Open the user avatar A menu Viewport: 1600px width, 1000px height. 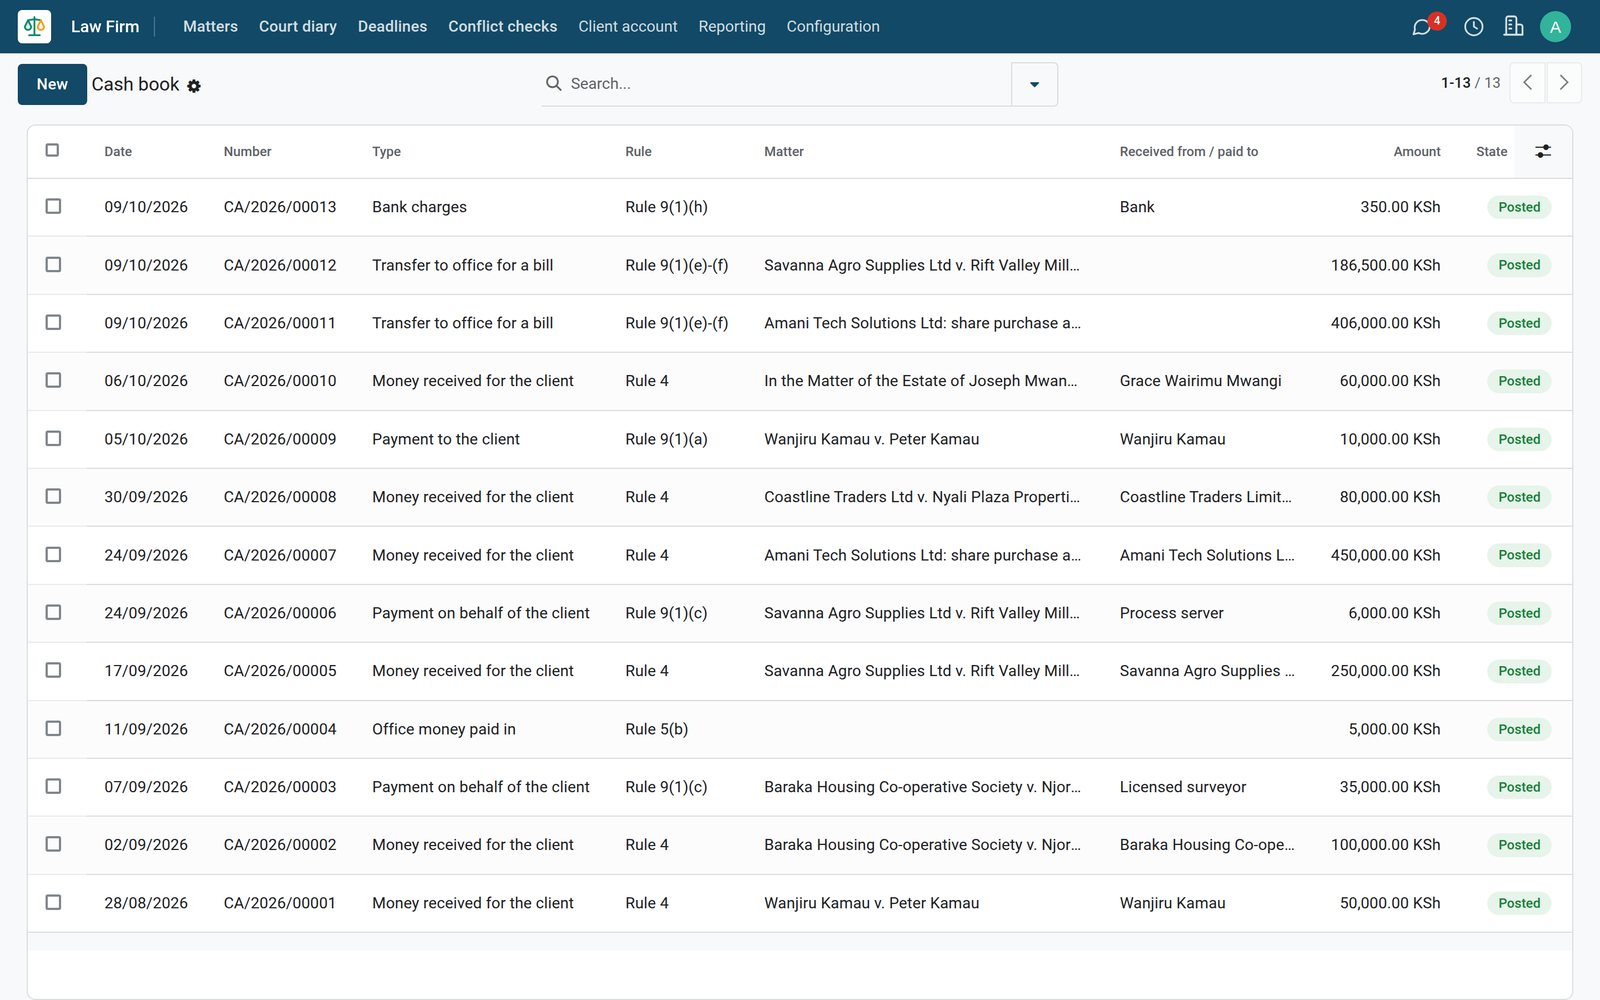coord(1555,27)
